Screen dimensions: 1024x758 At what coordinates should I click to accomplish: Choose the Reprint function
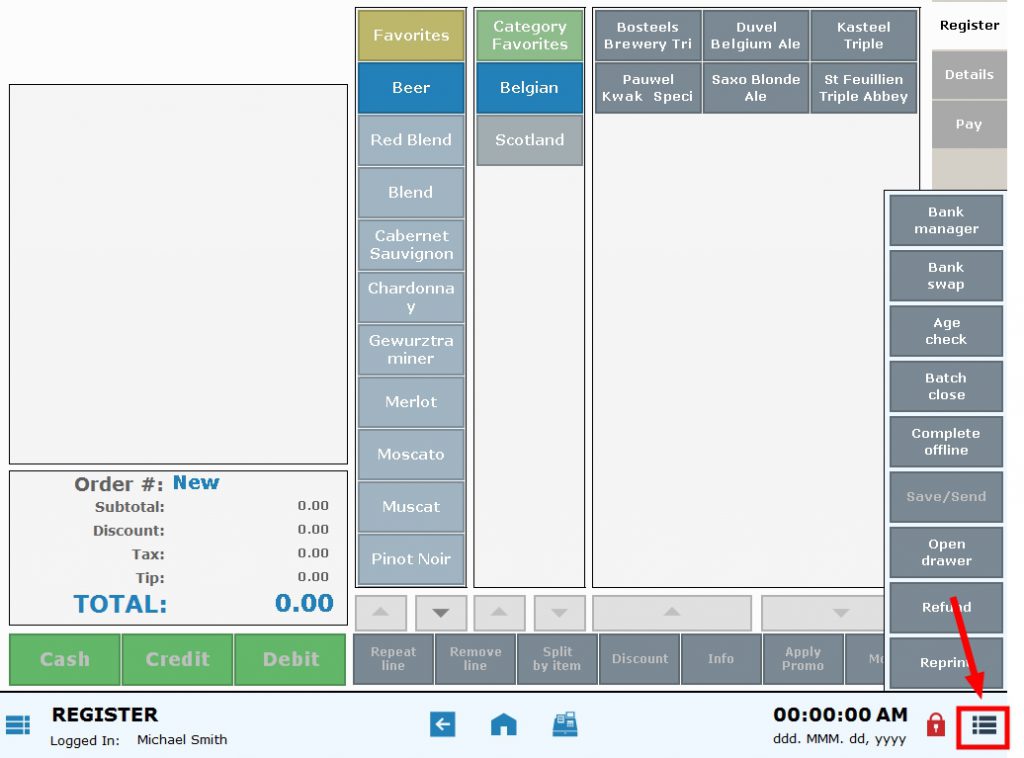pyautogui.click(x=946, y=662)
